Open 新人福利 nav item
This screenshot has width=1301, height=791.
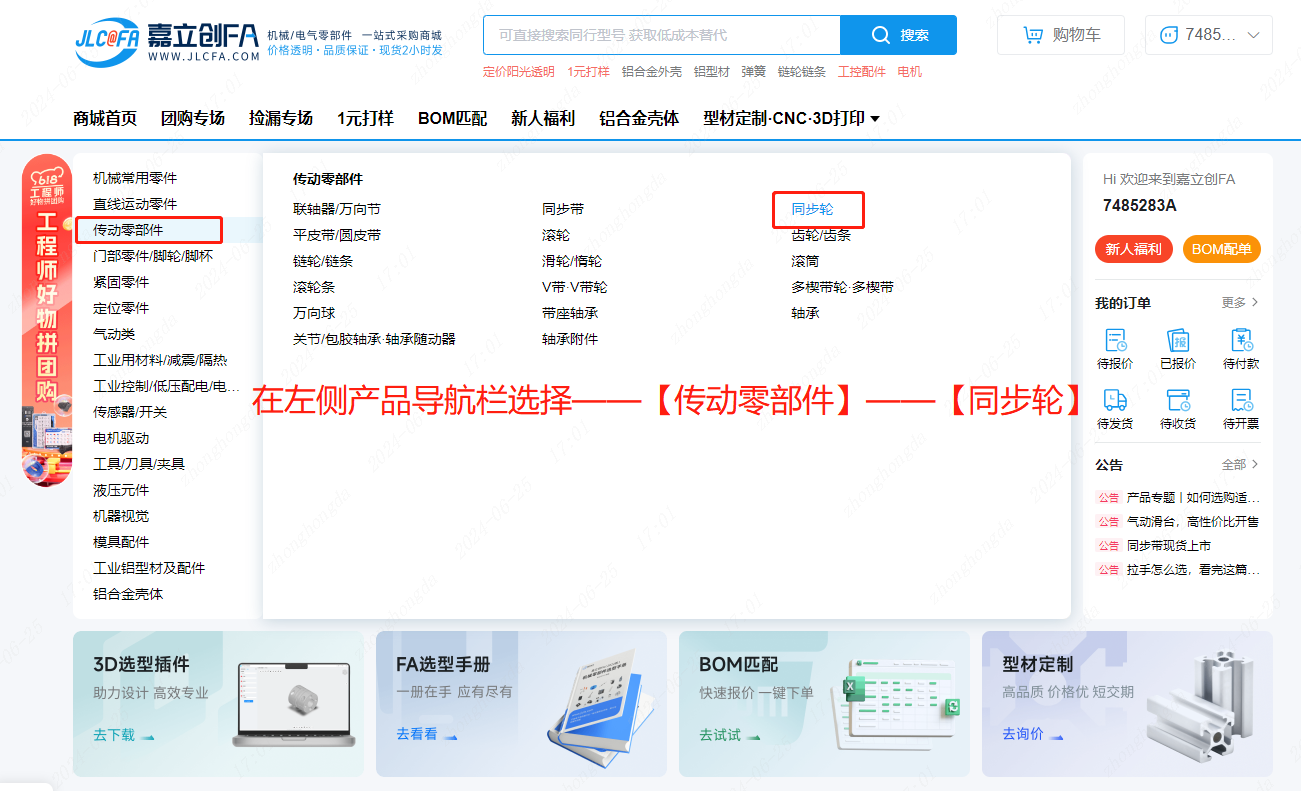pos(543,118)
